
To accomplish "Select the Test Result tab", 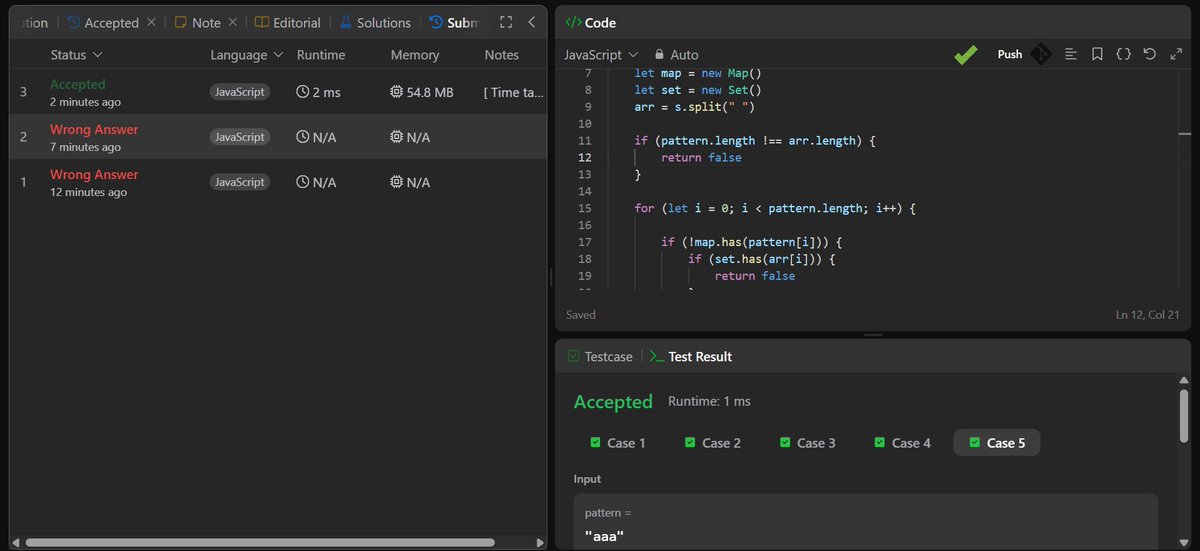I will (691, 357).
